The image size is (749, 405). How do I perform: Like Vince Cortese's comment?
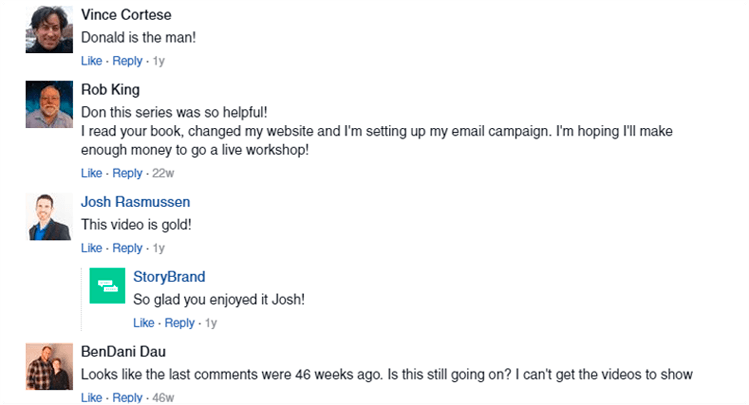[91, 61]
